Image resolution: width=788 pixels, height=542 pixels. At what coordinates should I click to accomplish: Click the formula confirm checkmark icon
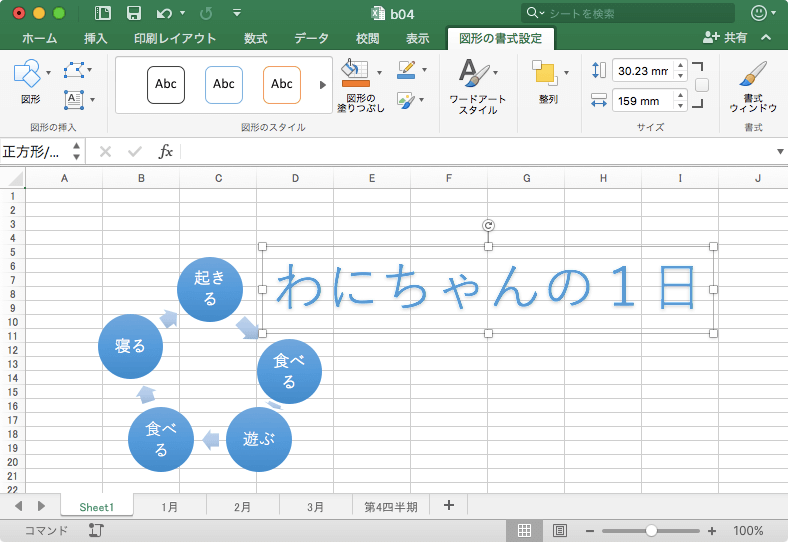click(x=134, y=151)
